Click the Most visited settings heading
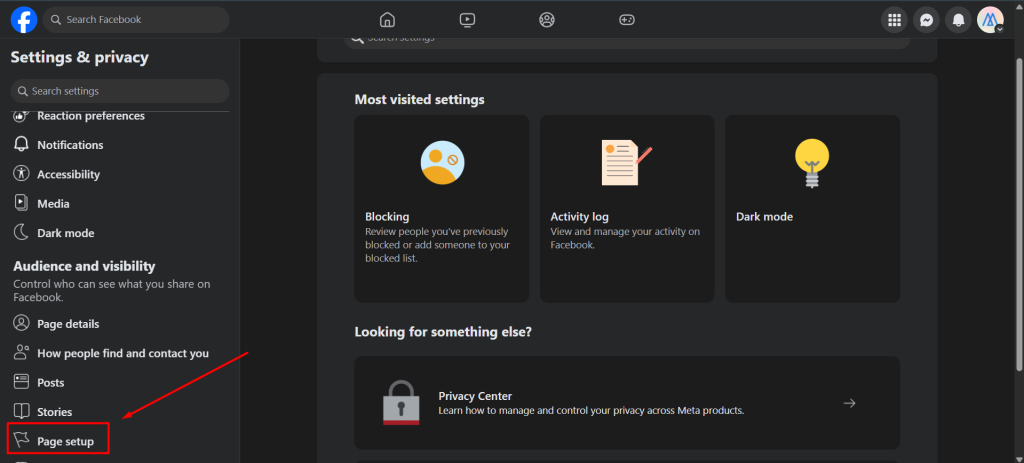The height and width of the screenshot is (463, 1024). 419,100
